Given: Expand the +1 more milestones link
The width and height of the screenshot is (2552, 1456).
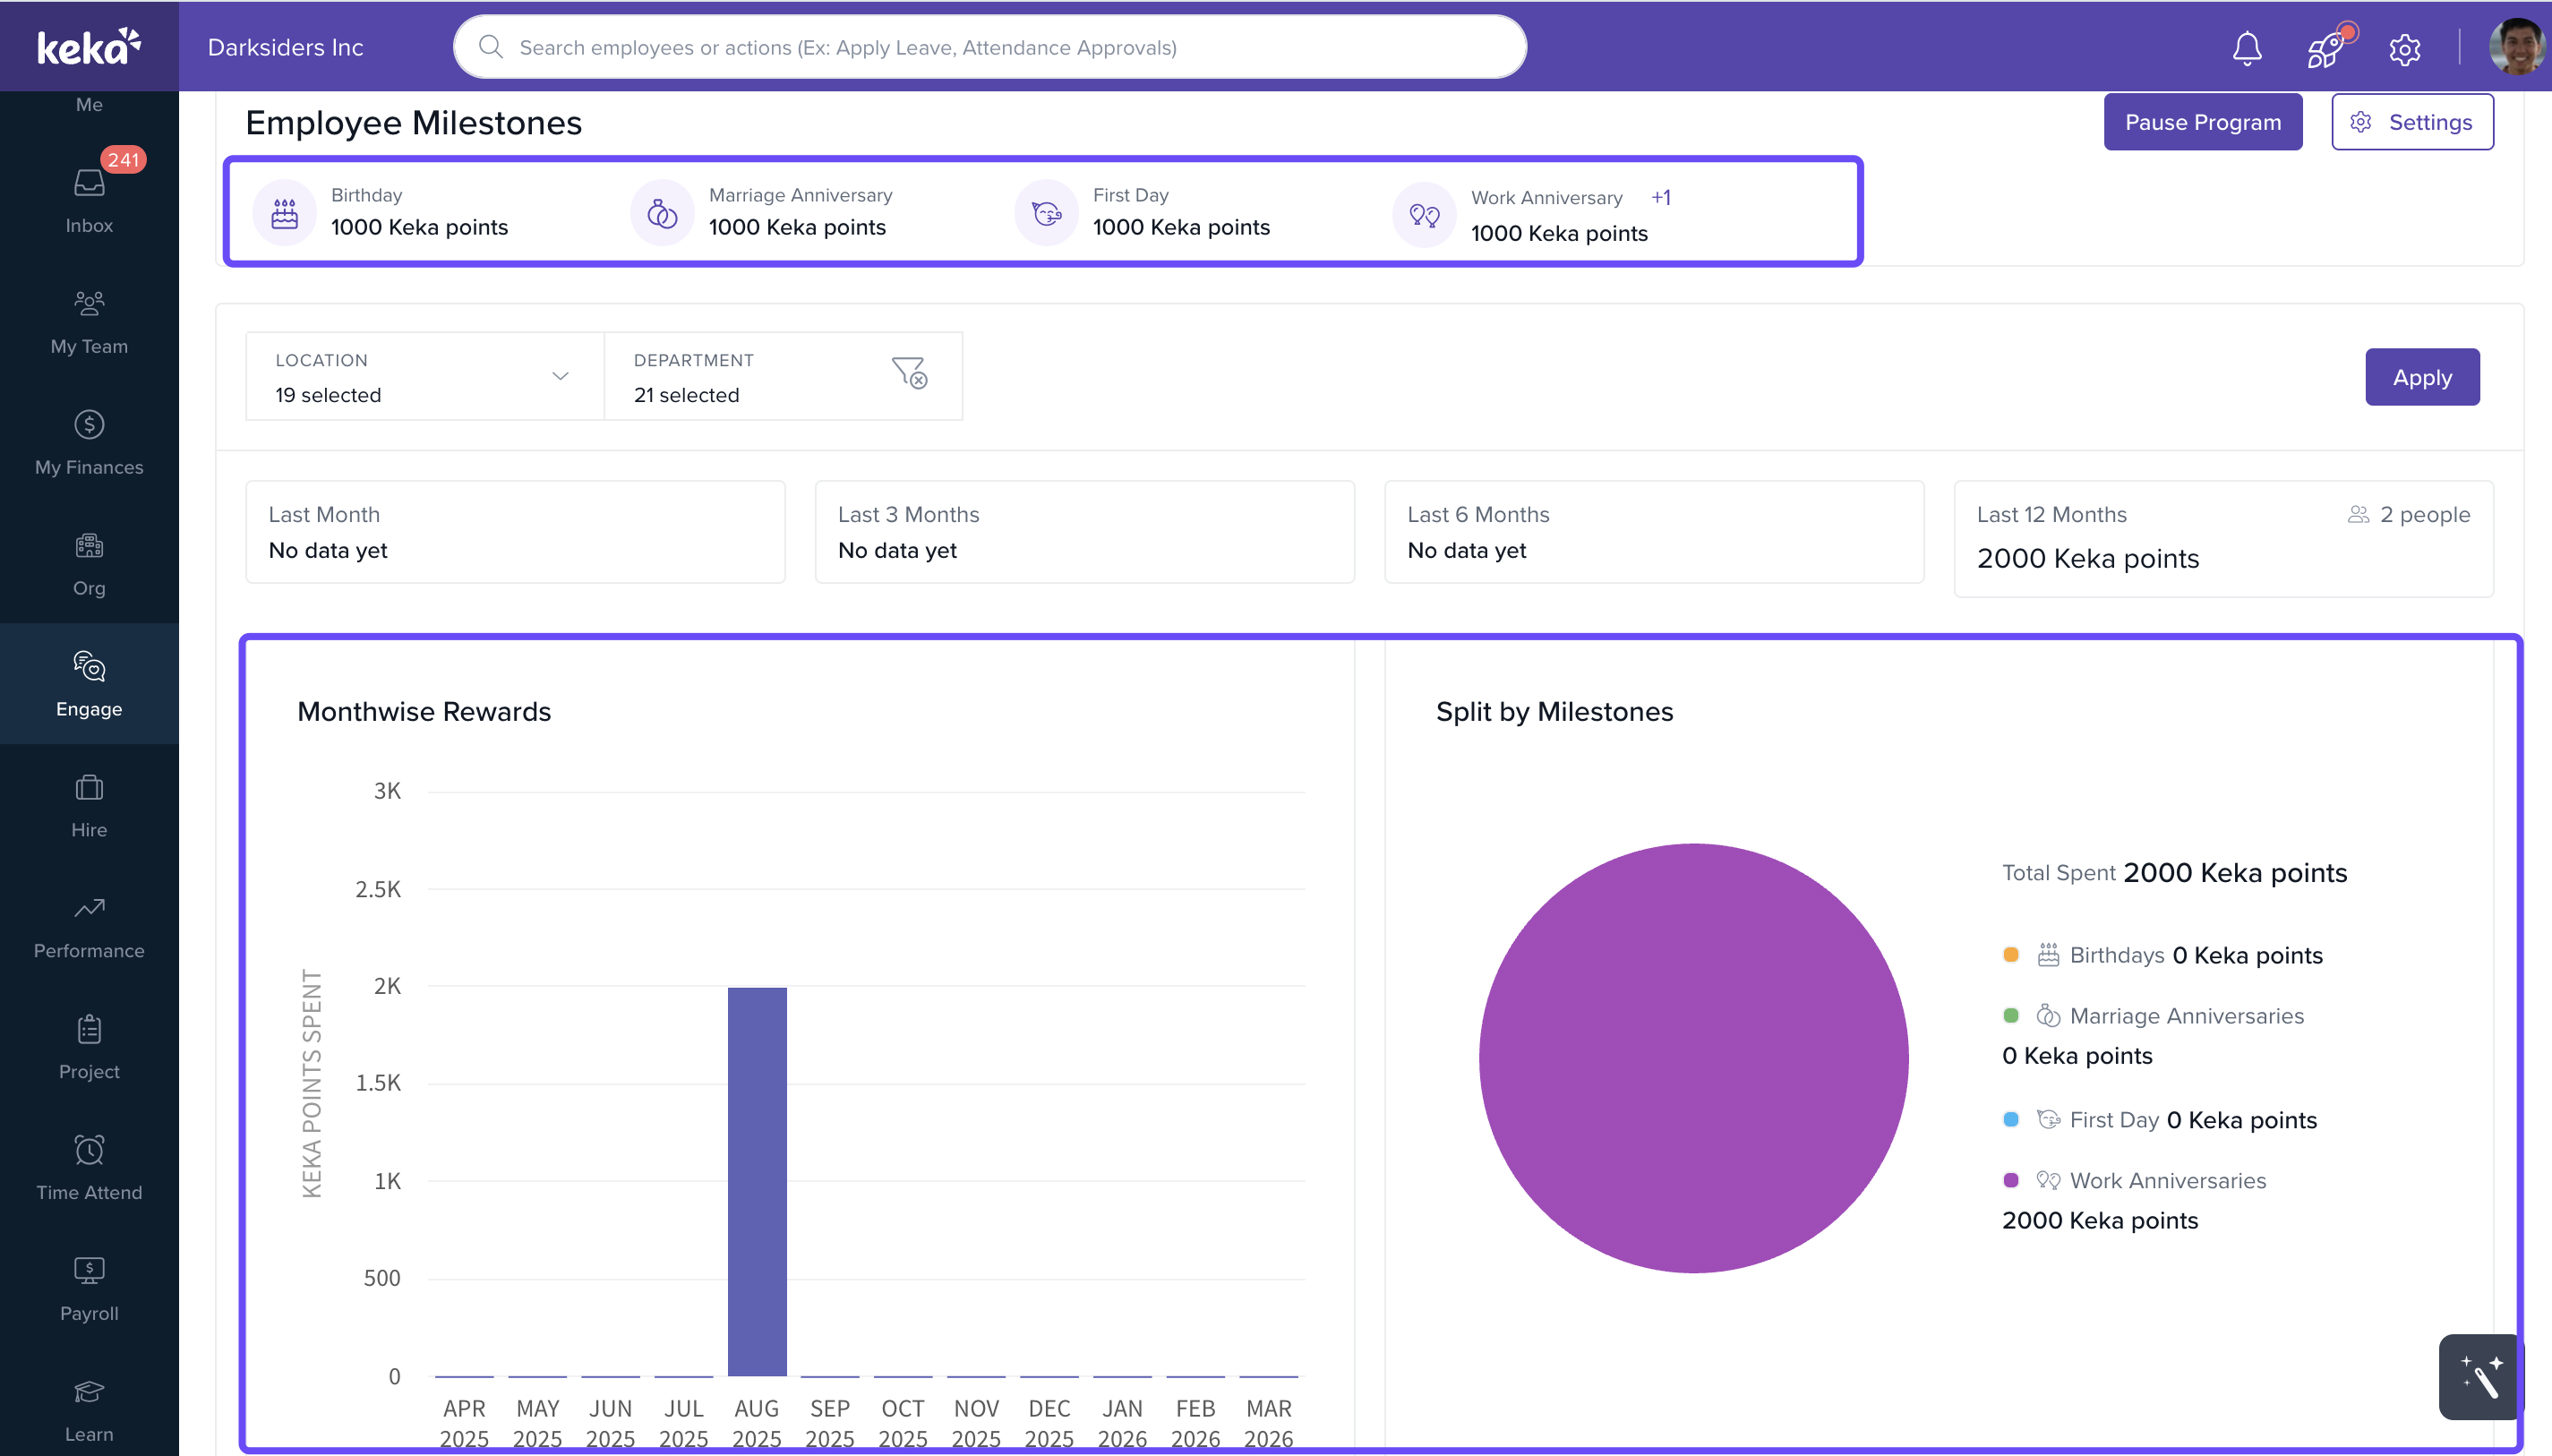Looking at the screenshot, I should (1660, 197).
